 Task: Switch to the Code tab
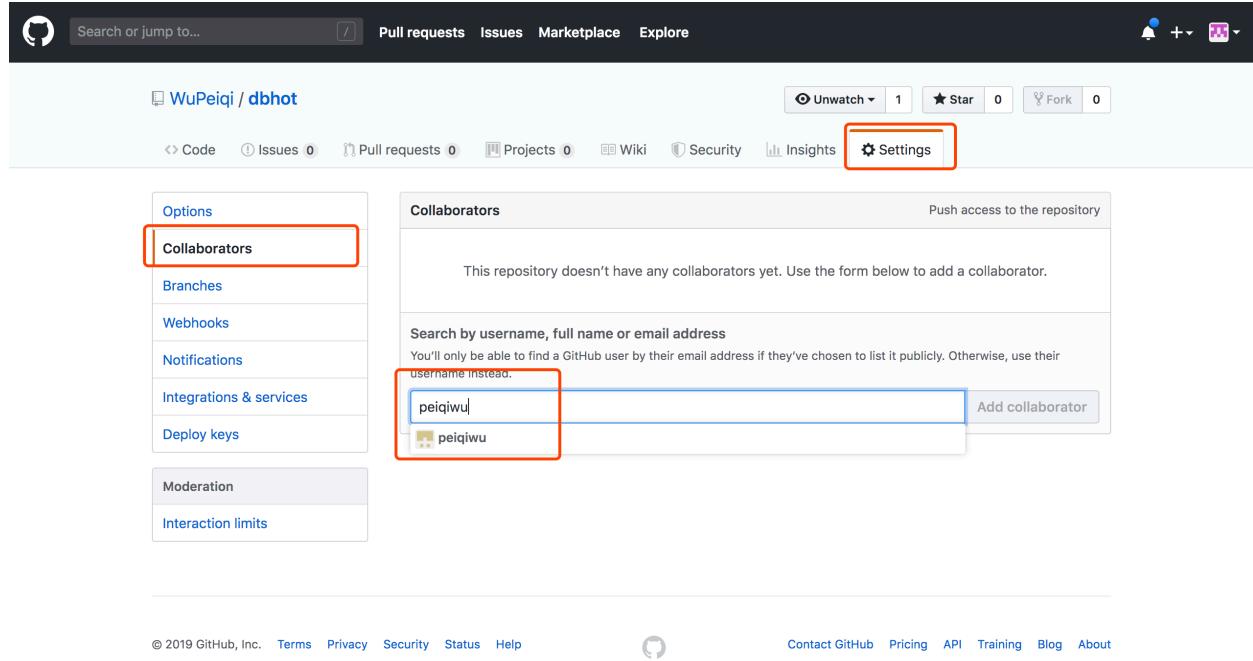point(190,150)
